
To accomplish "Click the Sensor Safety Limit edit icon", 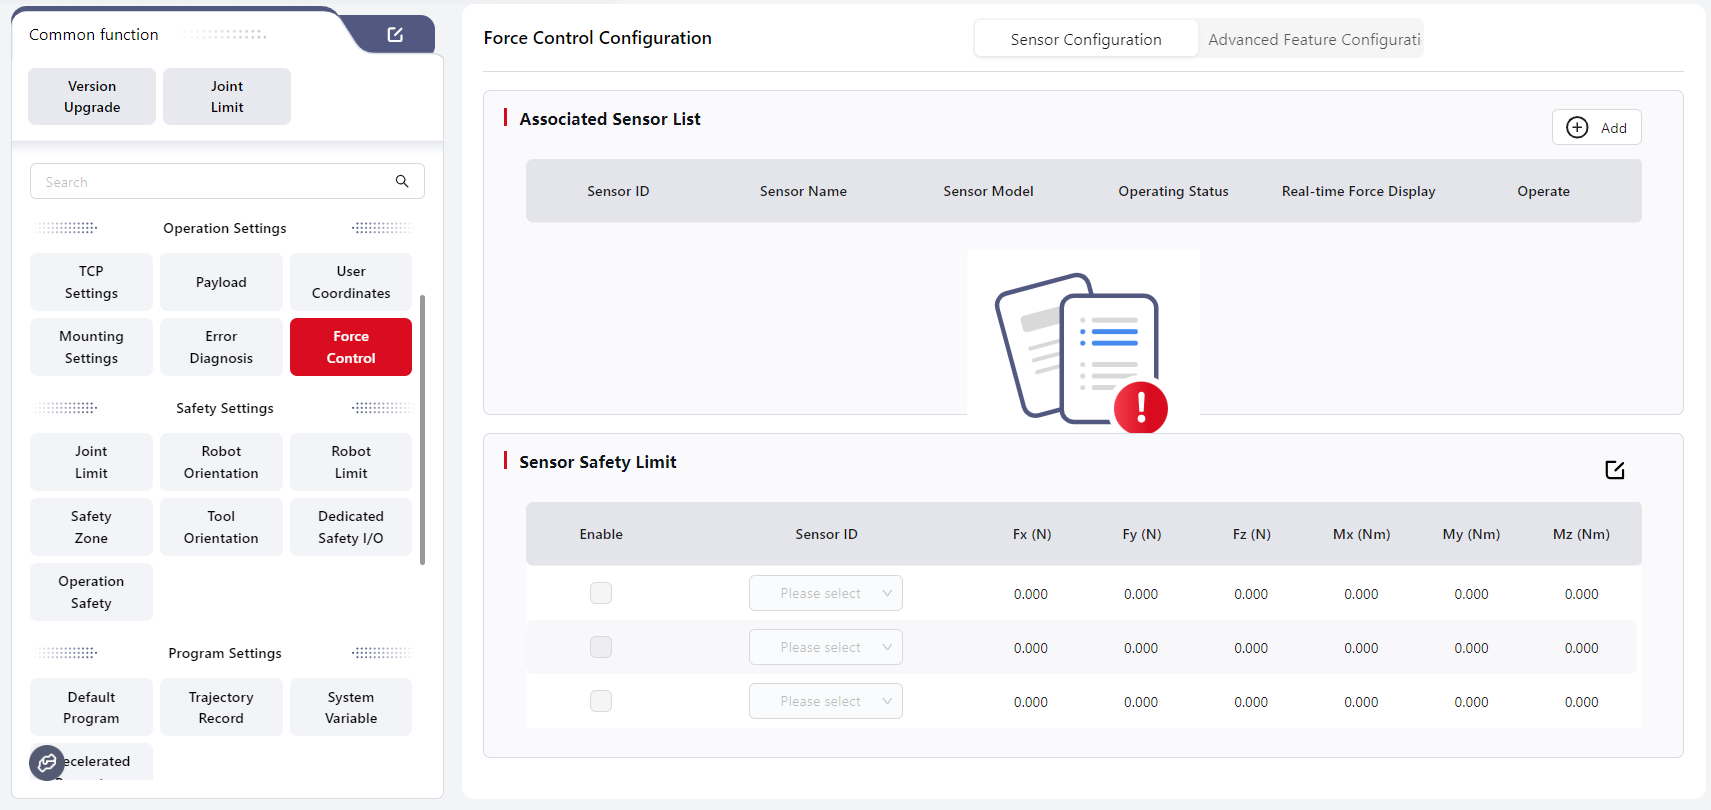I will tap(1614, 470).
